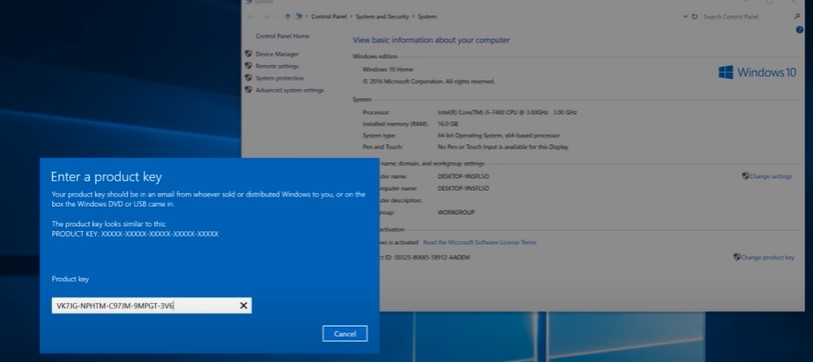Go back in the System window
The width and height of the screenshot is (813, 362).
(x=251, y=17)
